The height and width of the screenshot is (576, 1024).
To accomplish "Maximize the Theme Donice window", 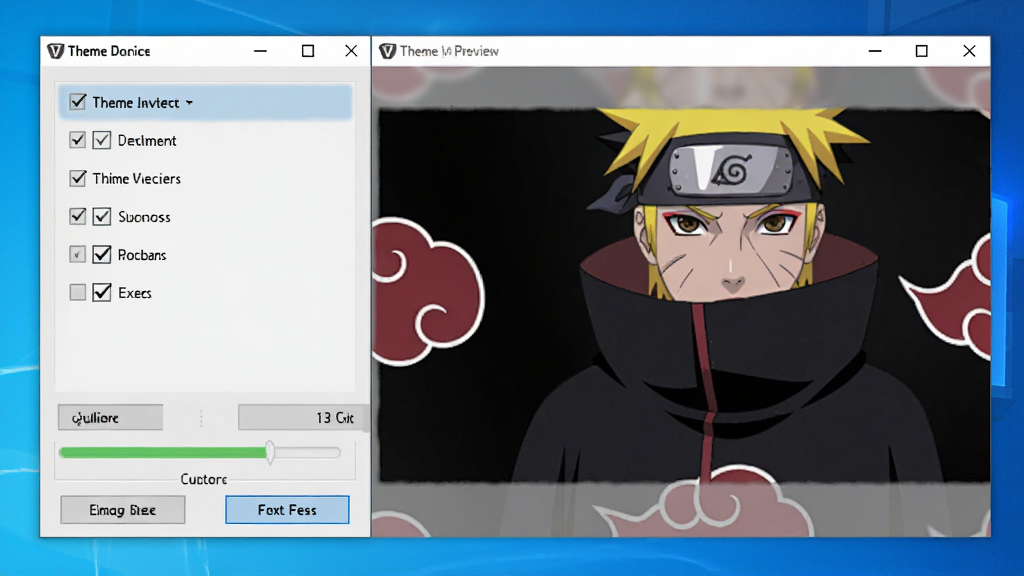I will pos(308,51).
